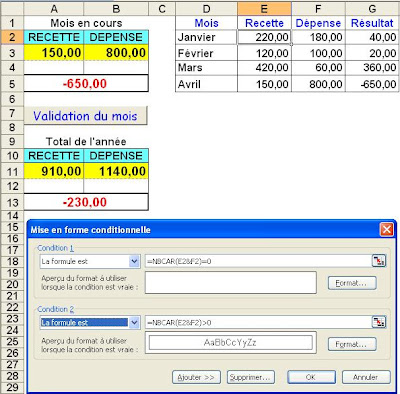Select column F header
Viewport: 400px width, 394px height.
[x=318, y=9]
